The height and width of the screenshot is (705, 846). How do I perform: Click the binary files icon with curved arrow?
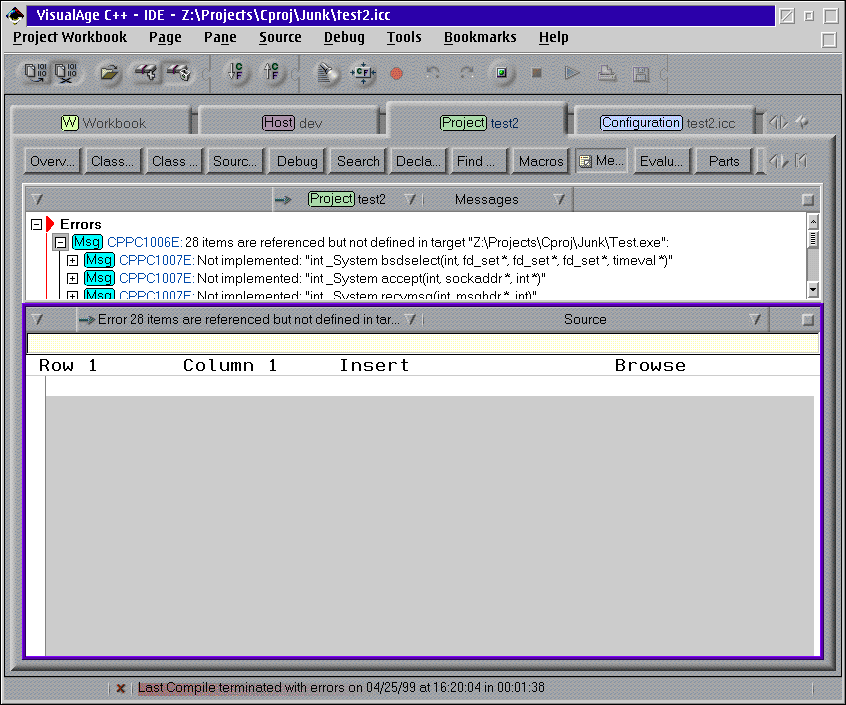36,73
